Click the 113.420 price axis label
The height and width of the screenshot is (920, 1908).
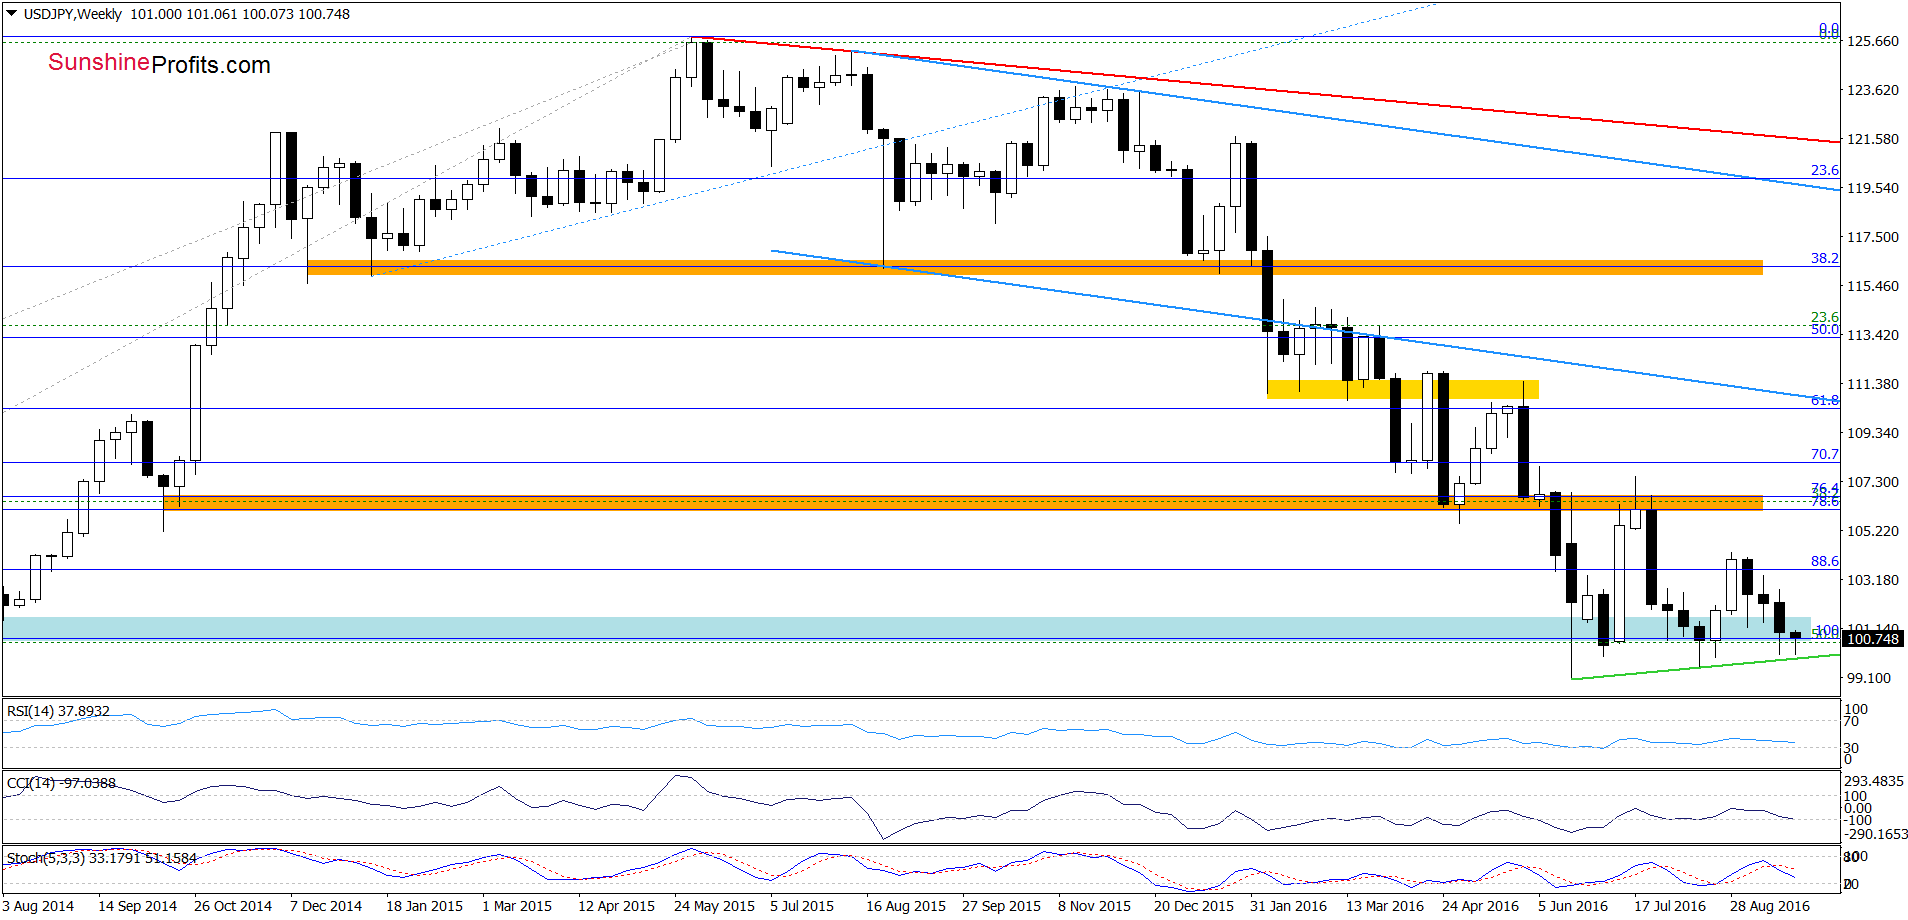pyautogui.click(x=1873, y=335)
